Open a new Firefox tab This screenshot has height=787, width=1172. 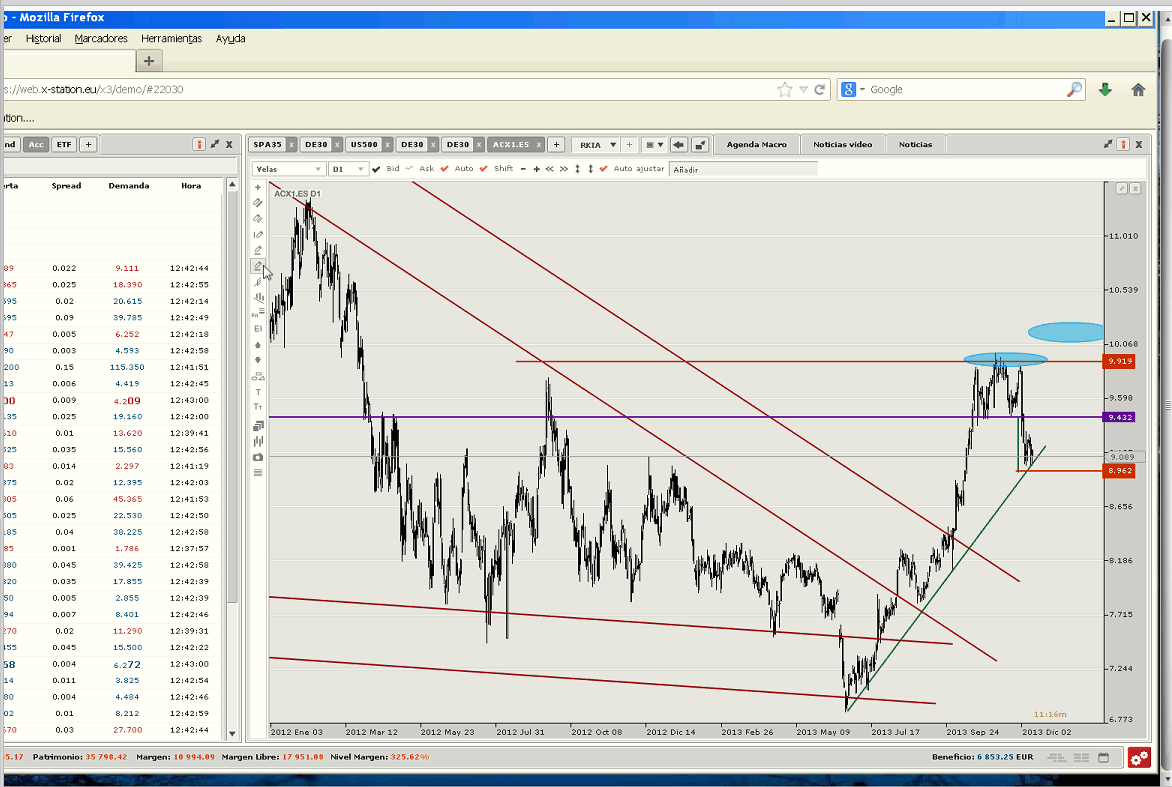[x=148, y=61]
